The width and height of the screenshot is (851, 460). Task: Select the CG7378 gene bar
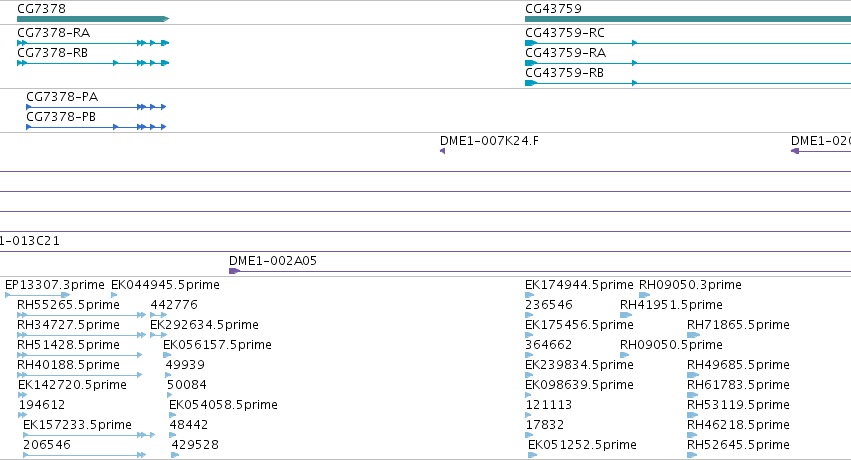93,19
